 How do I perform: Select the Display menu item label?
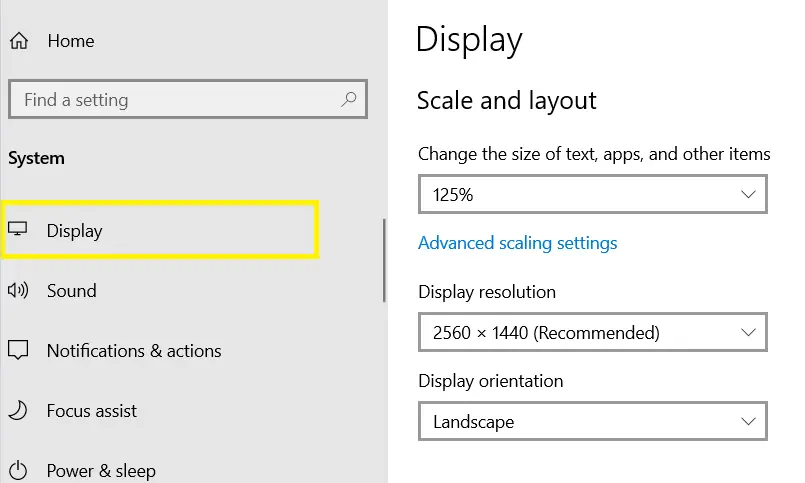click(74, 230)
